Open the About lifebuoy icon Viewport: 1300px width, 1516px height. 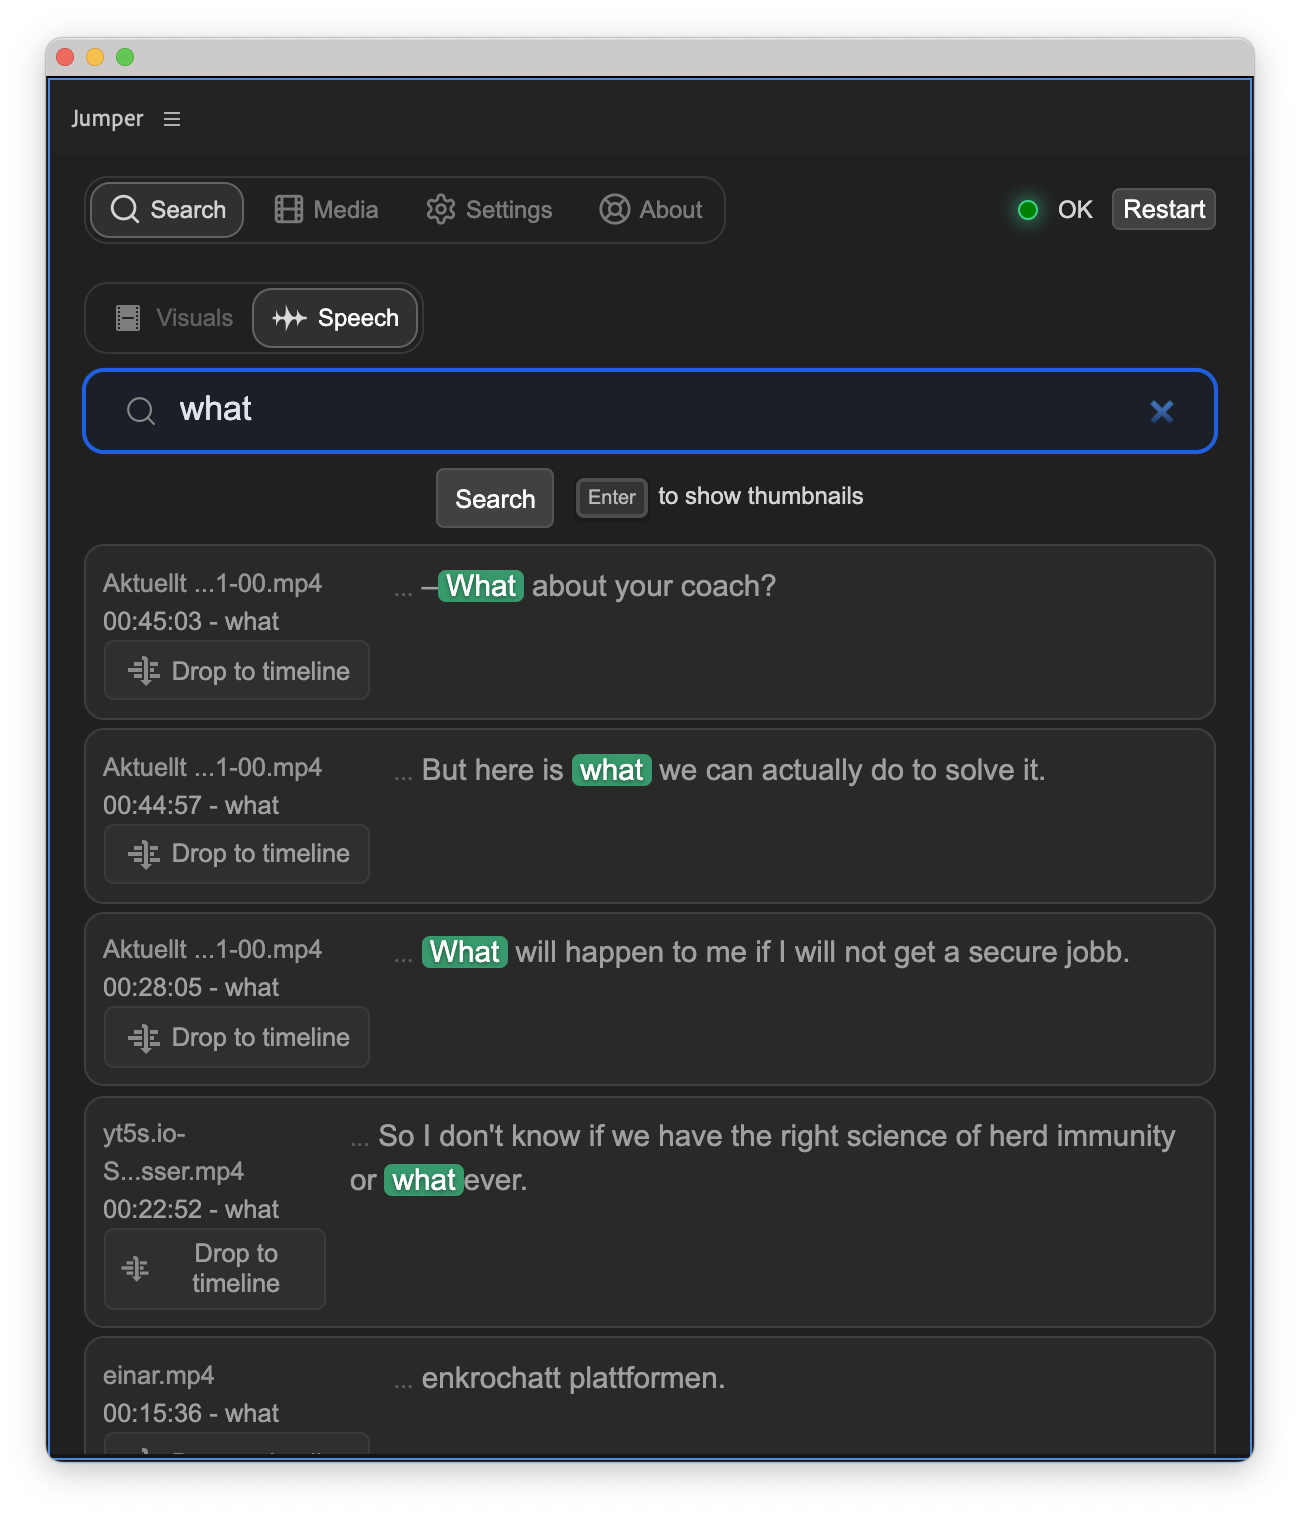pos(614,210)
